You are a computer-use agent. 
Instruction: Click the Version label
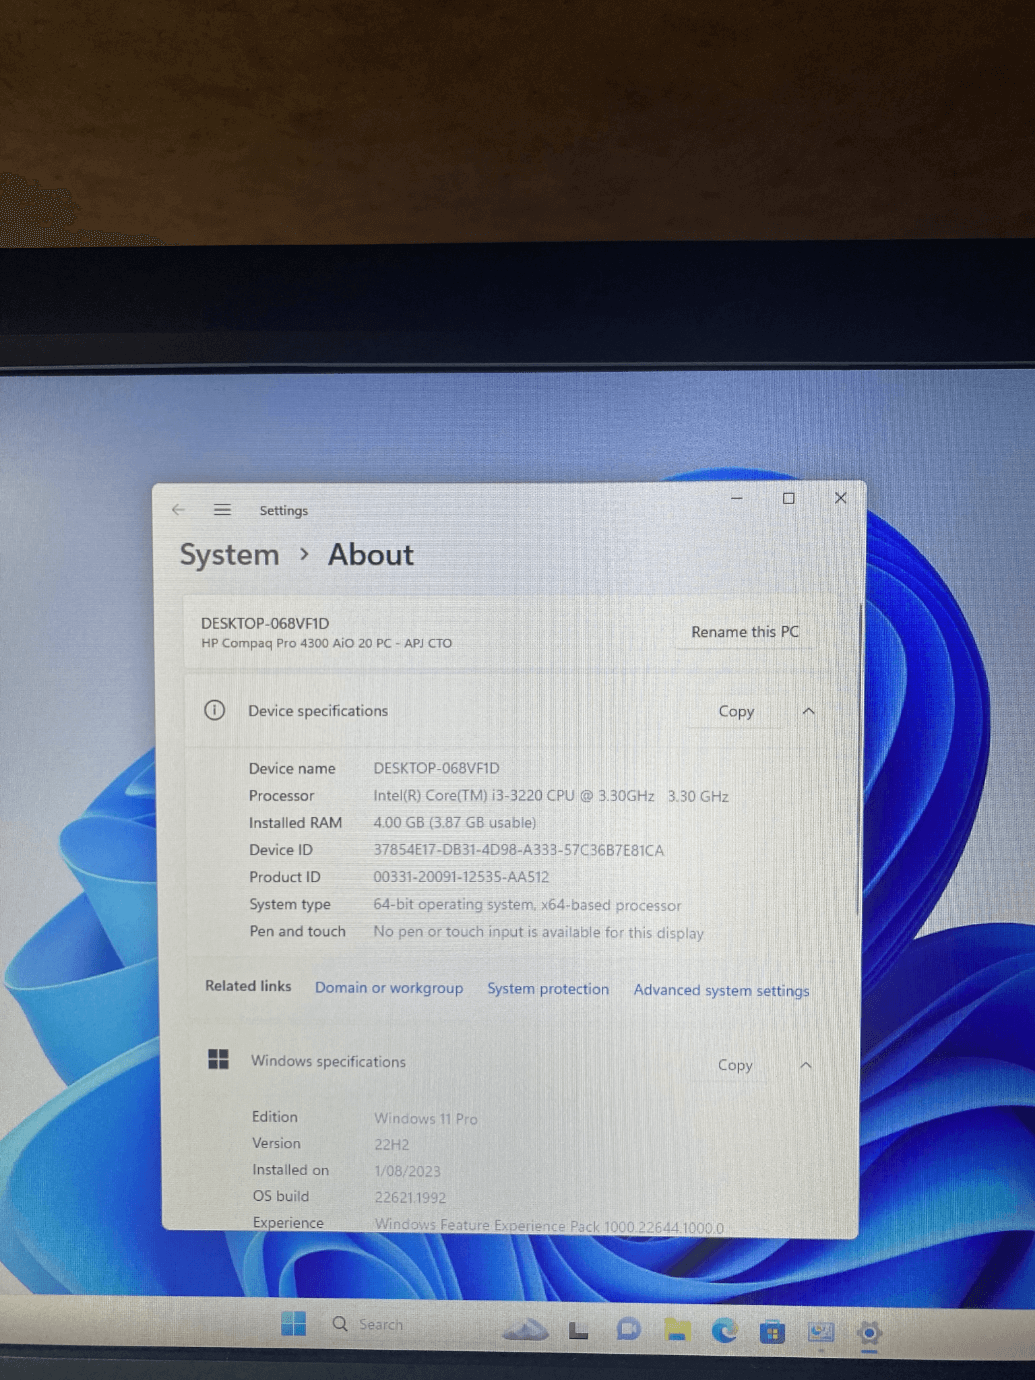pos(276,1143)
